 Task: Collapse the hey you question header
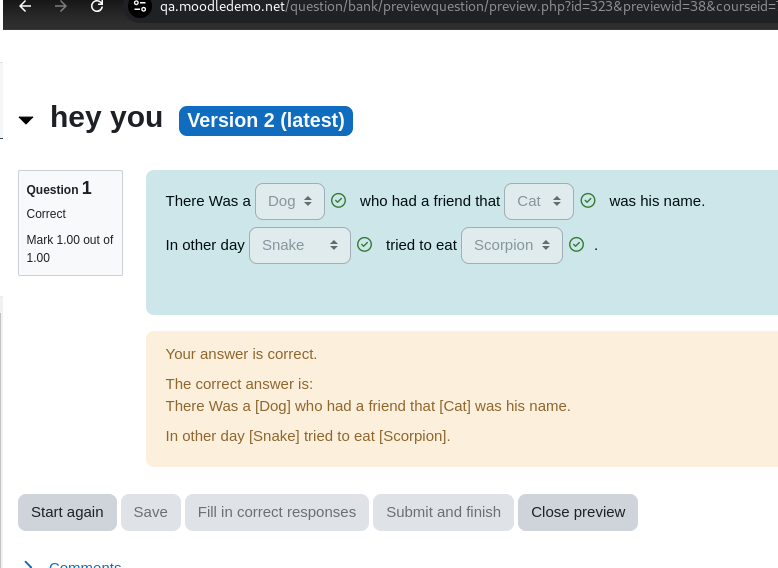[26, 120]
